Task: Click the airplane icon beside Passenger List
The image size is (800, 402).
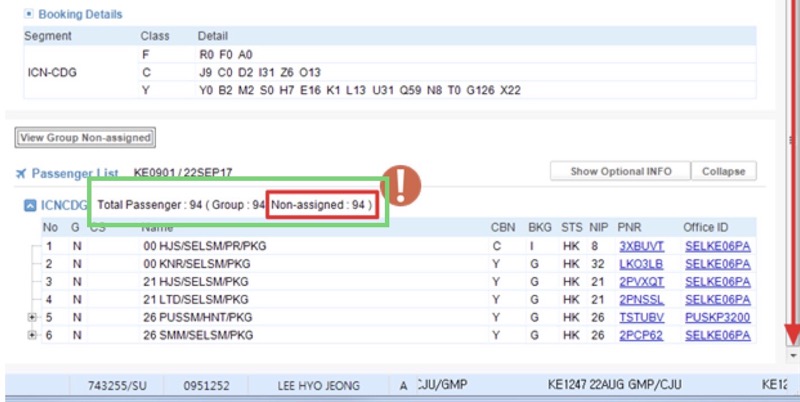Action: tap(22, 173)
